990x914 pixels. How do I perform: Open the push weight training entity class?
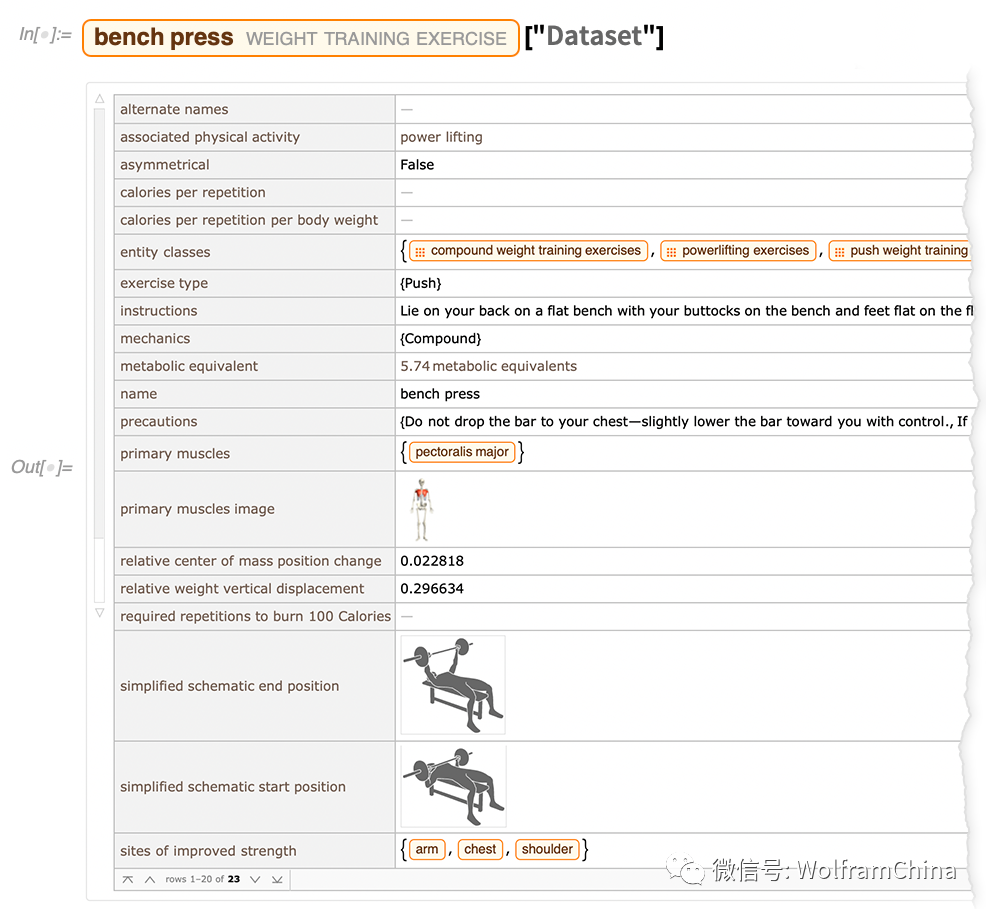(900, 251)
